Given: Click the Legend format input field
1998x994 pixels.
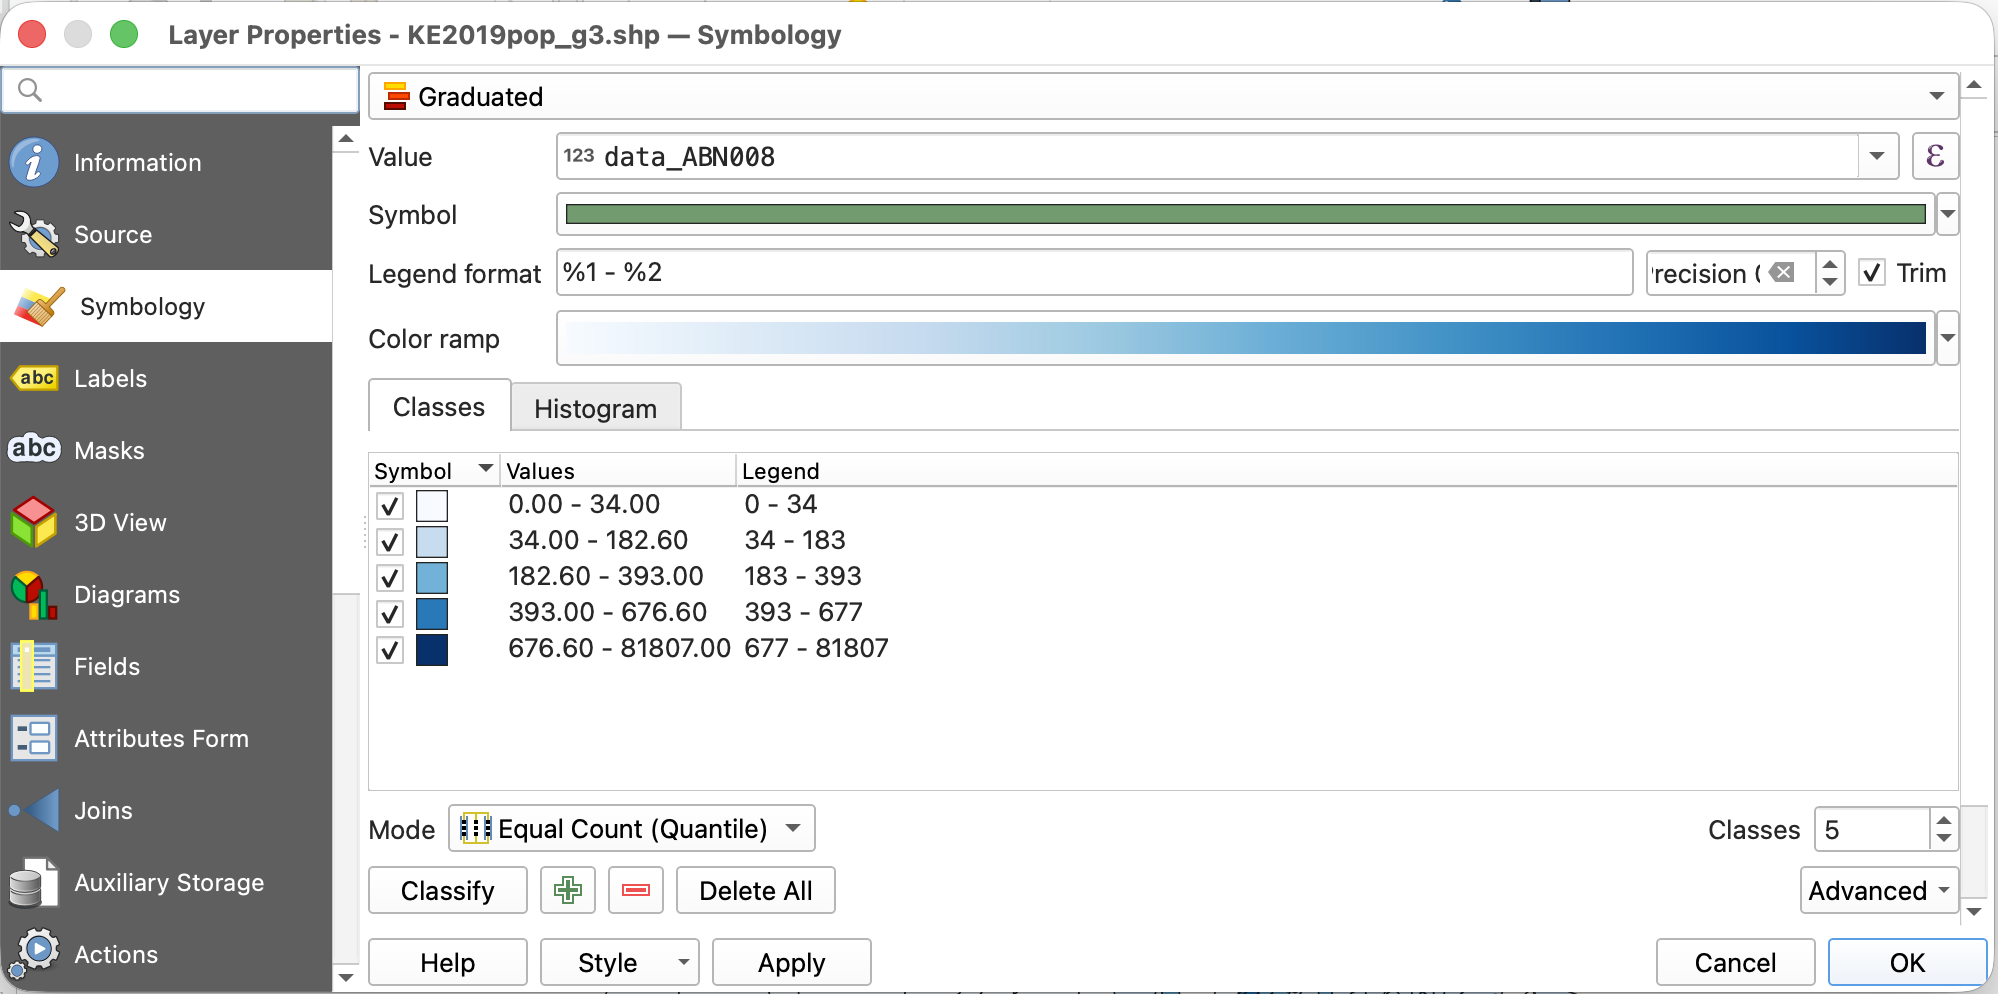Looking at the screenshot, I should 1095,272.
